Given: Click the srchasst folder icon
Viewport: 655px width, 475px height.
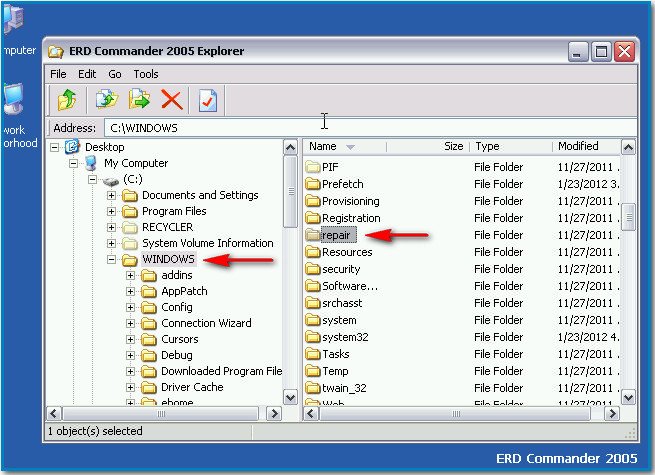Looking at the screenshot, I should click(312, 303).
